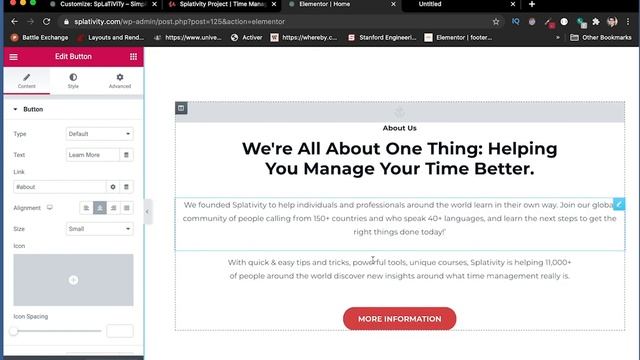Image resolution: width=640 pixels, height=360 pixels.
Task: Click the MORE INFORMATION button
Action: (400, 319)
